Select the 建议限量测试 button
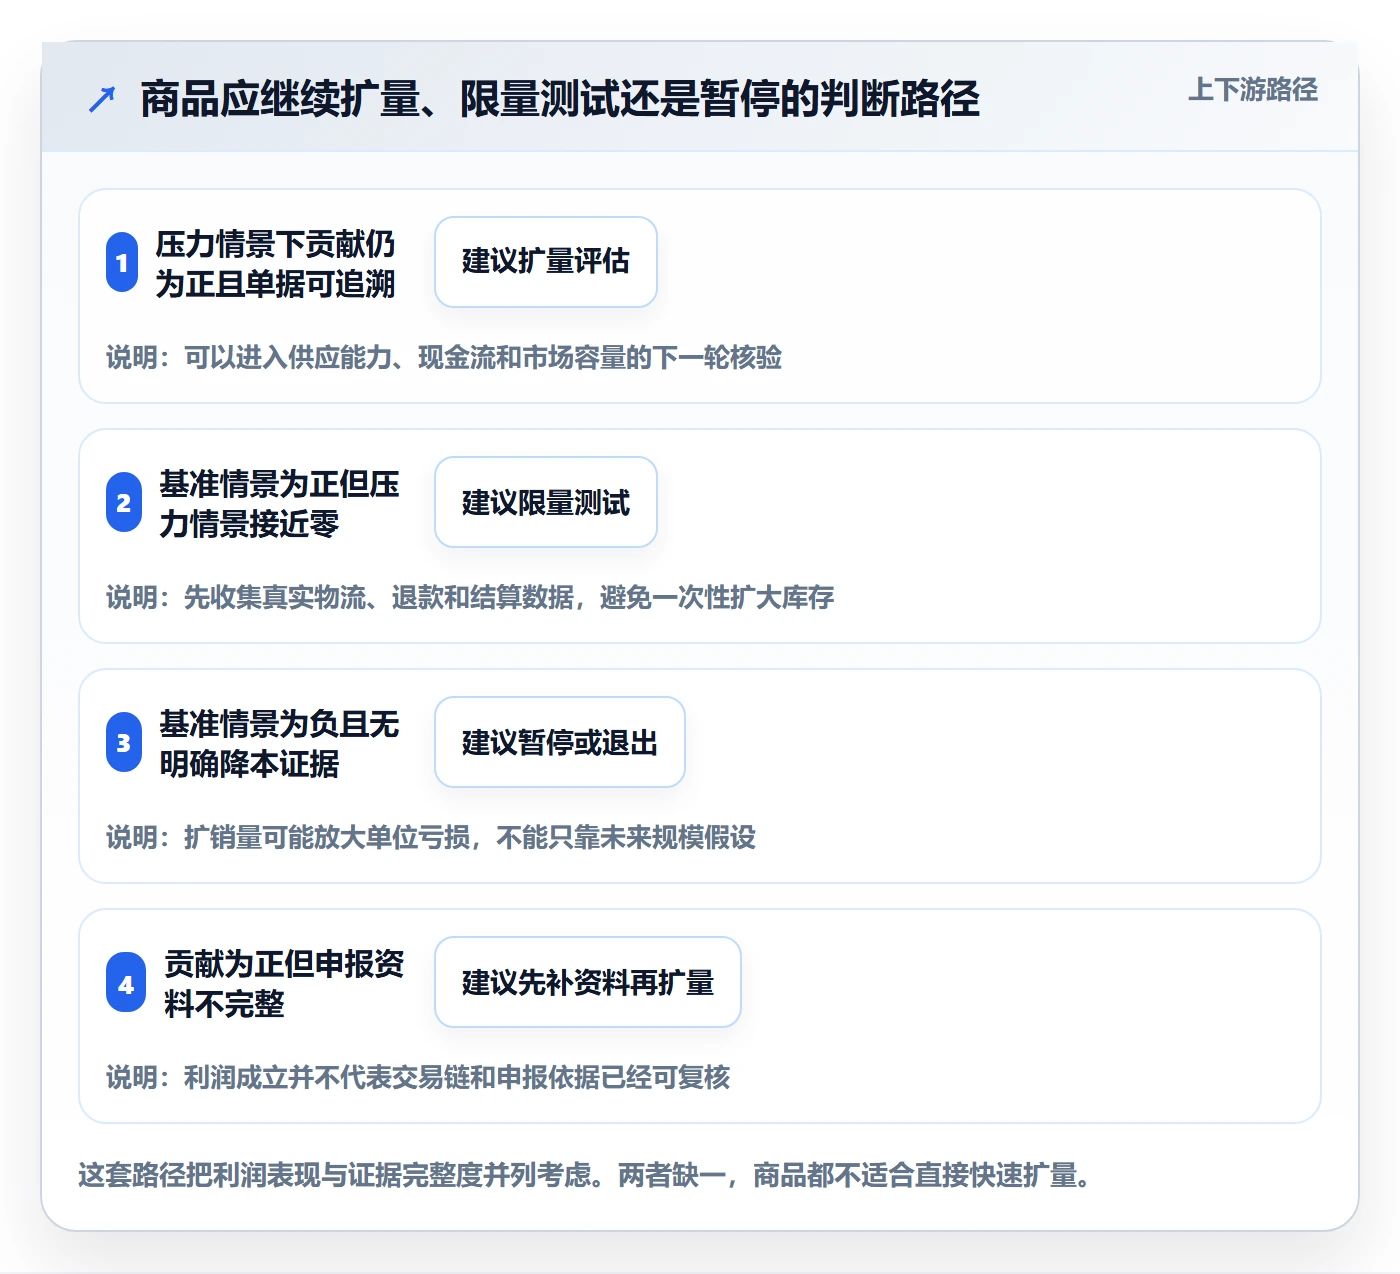 tap(546, 502)
